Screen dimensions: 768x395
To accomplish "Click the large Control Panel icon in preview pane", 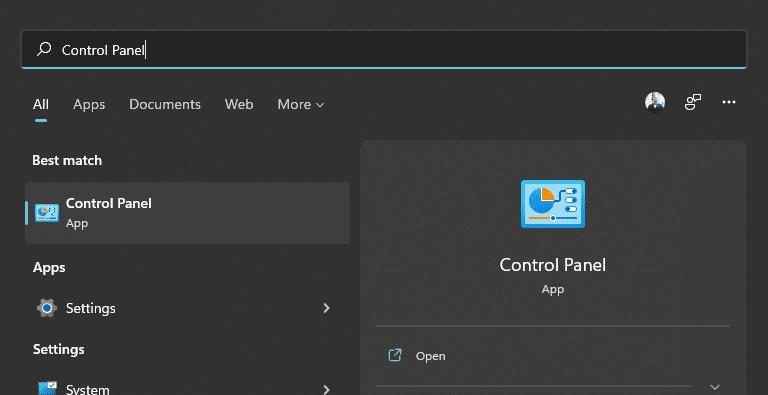I will pyautogui.click(x=552, y=204).
